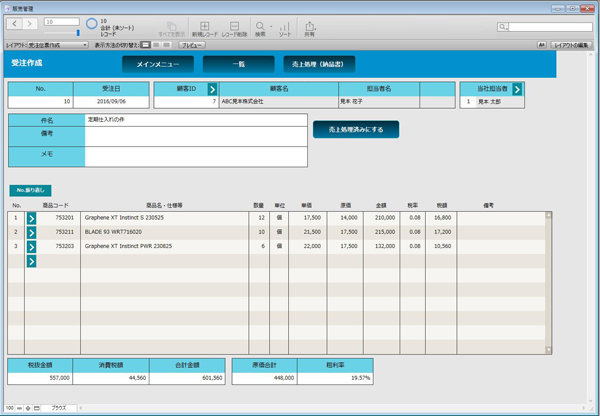Click the empty メモ field

(196, 157)
